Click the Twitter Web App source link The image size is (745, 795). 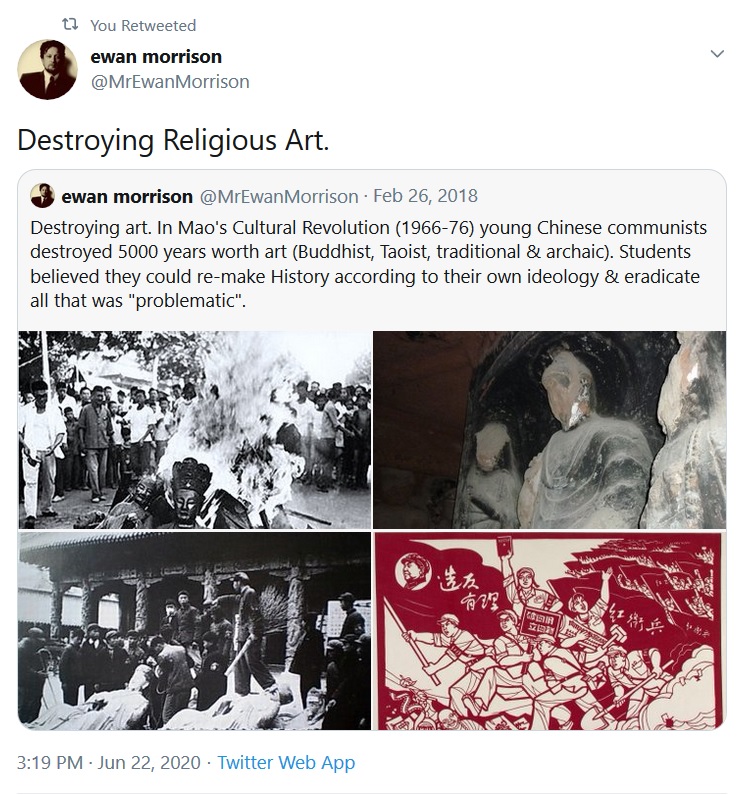click(x=286, y=763)
